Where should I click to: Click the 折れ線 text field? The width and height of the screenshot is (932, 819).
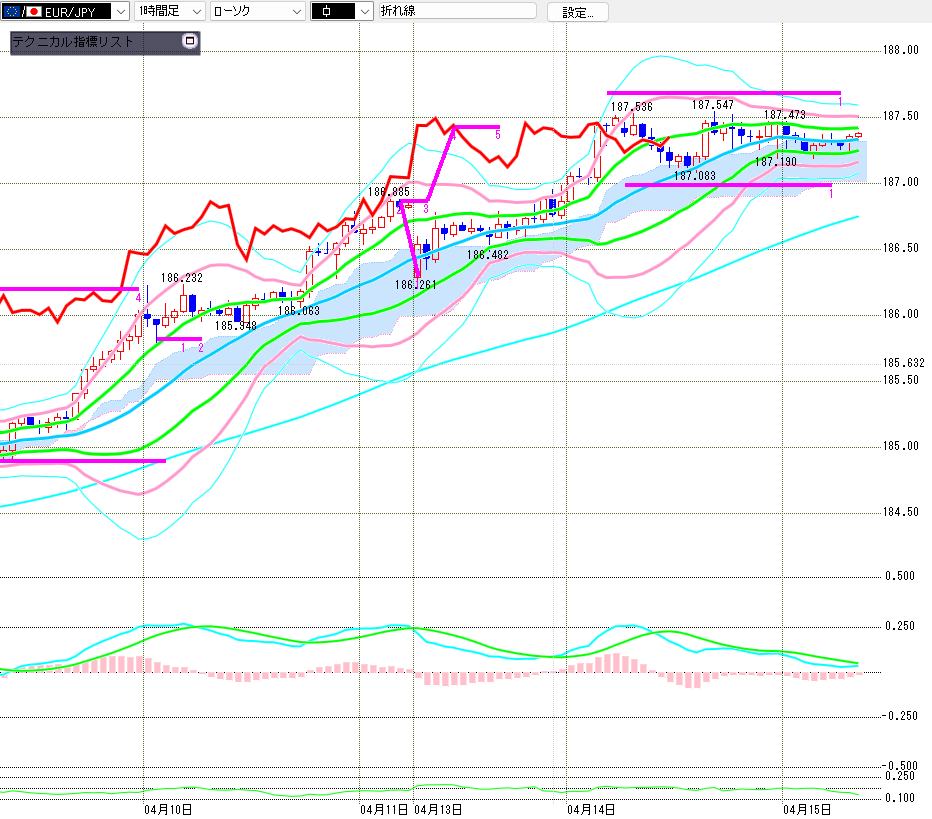pyautogui.click(x=457, y=11)
